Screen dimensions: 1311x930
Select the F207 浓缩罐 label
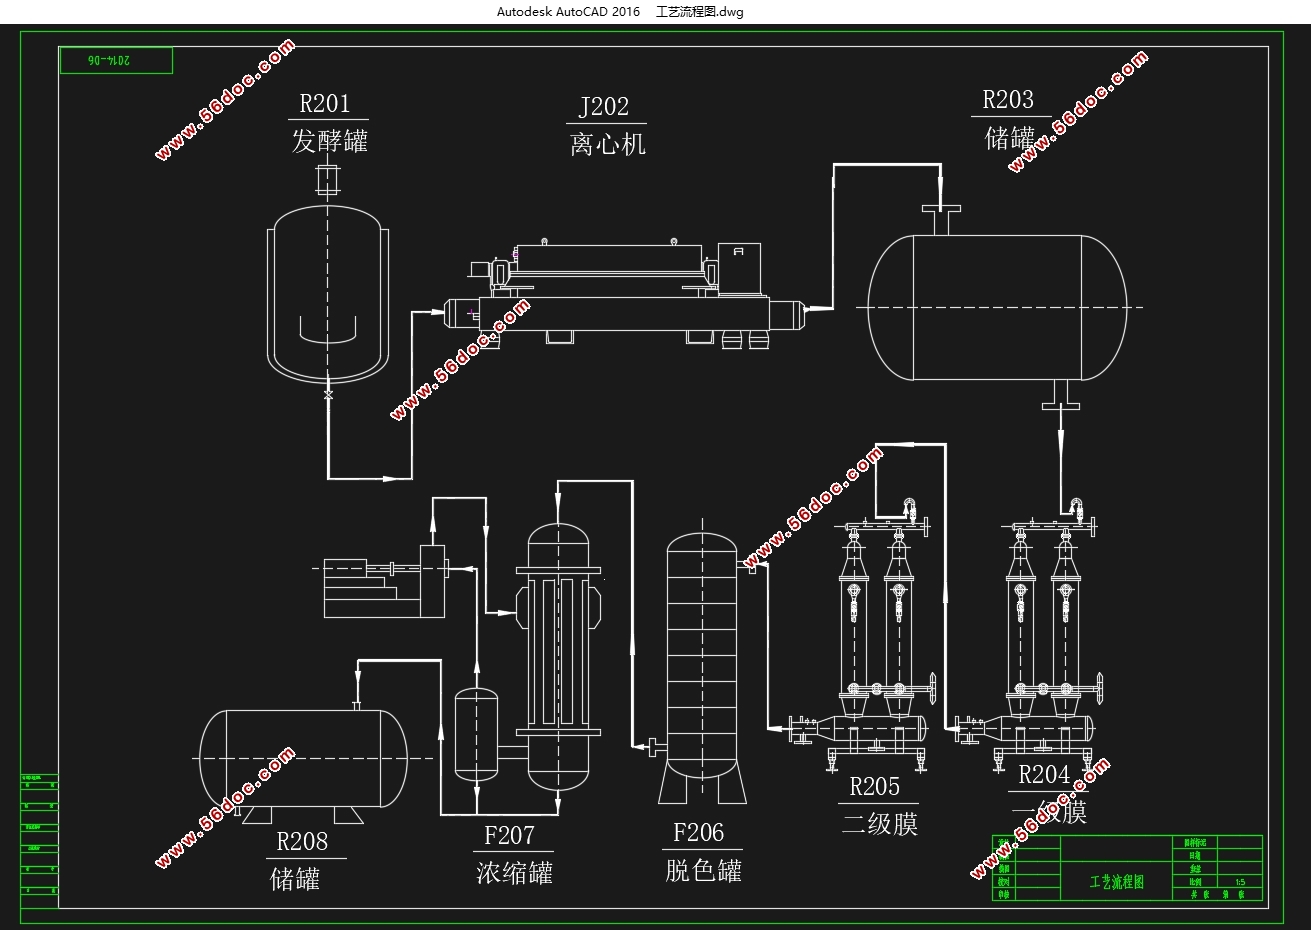click(x=514, y=854)
